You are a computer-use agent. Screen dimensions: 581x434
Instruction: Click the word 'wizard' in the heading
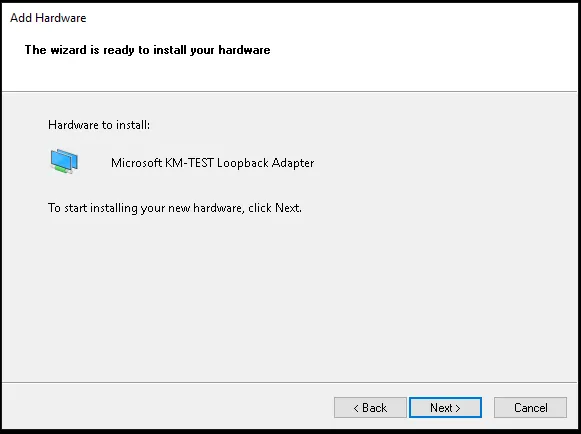(x=69, y=50)
